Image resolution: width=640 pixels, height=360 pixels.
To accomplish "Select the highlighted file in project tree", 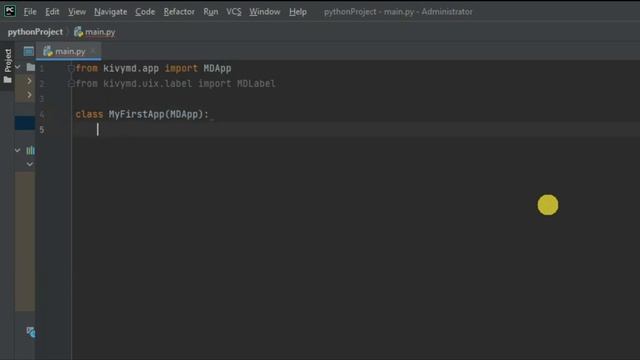I will coord(25,123).
